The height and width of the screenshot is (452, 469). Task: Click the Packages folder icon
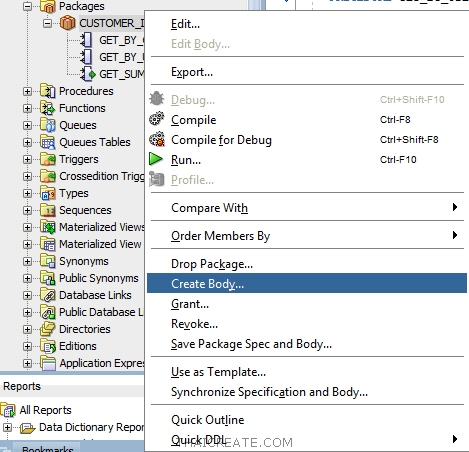point(48,6)
